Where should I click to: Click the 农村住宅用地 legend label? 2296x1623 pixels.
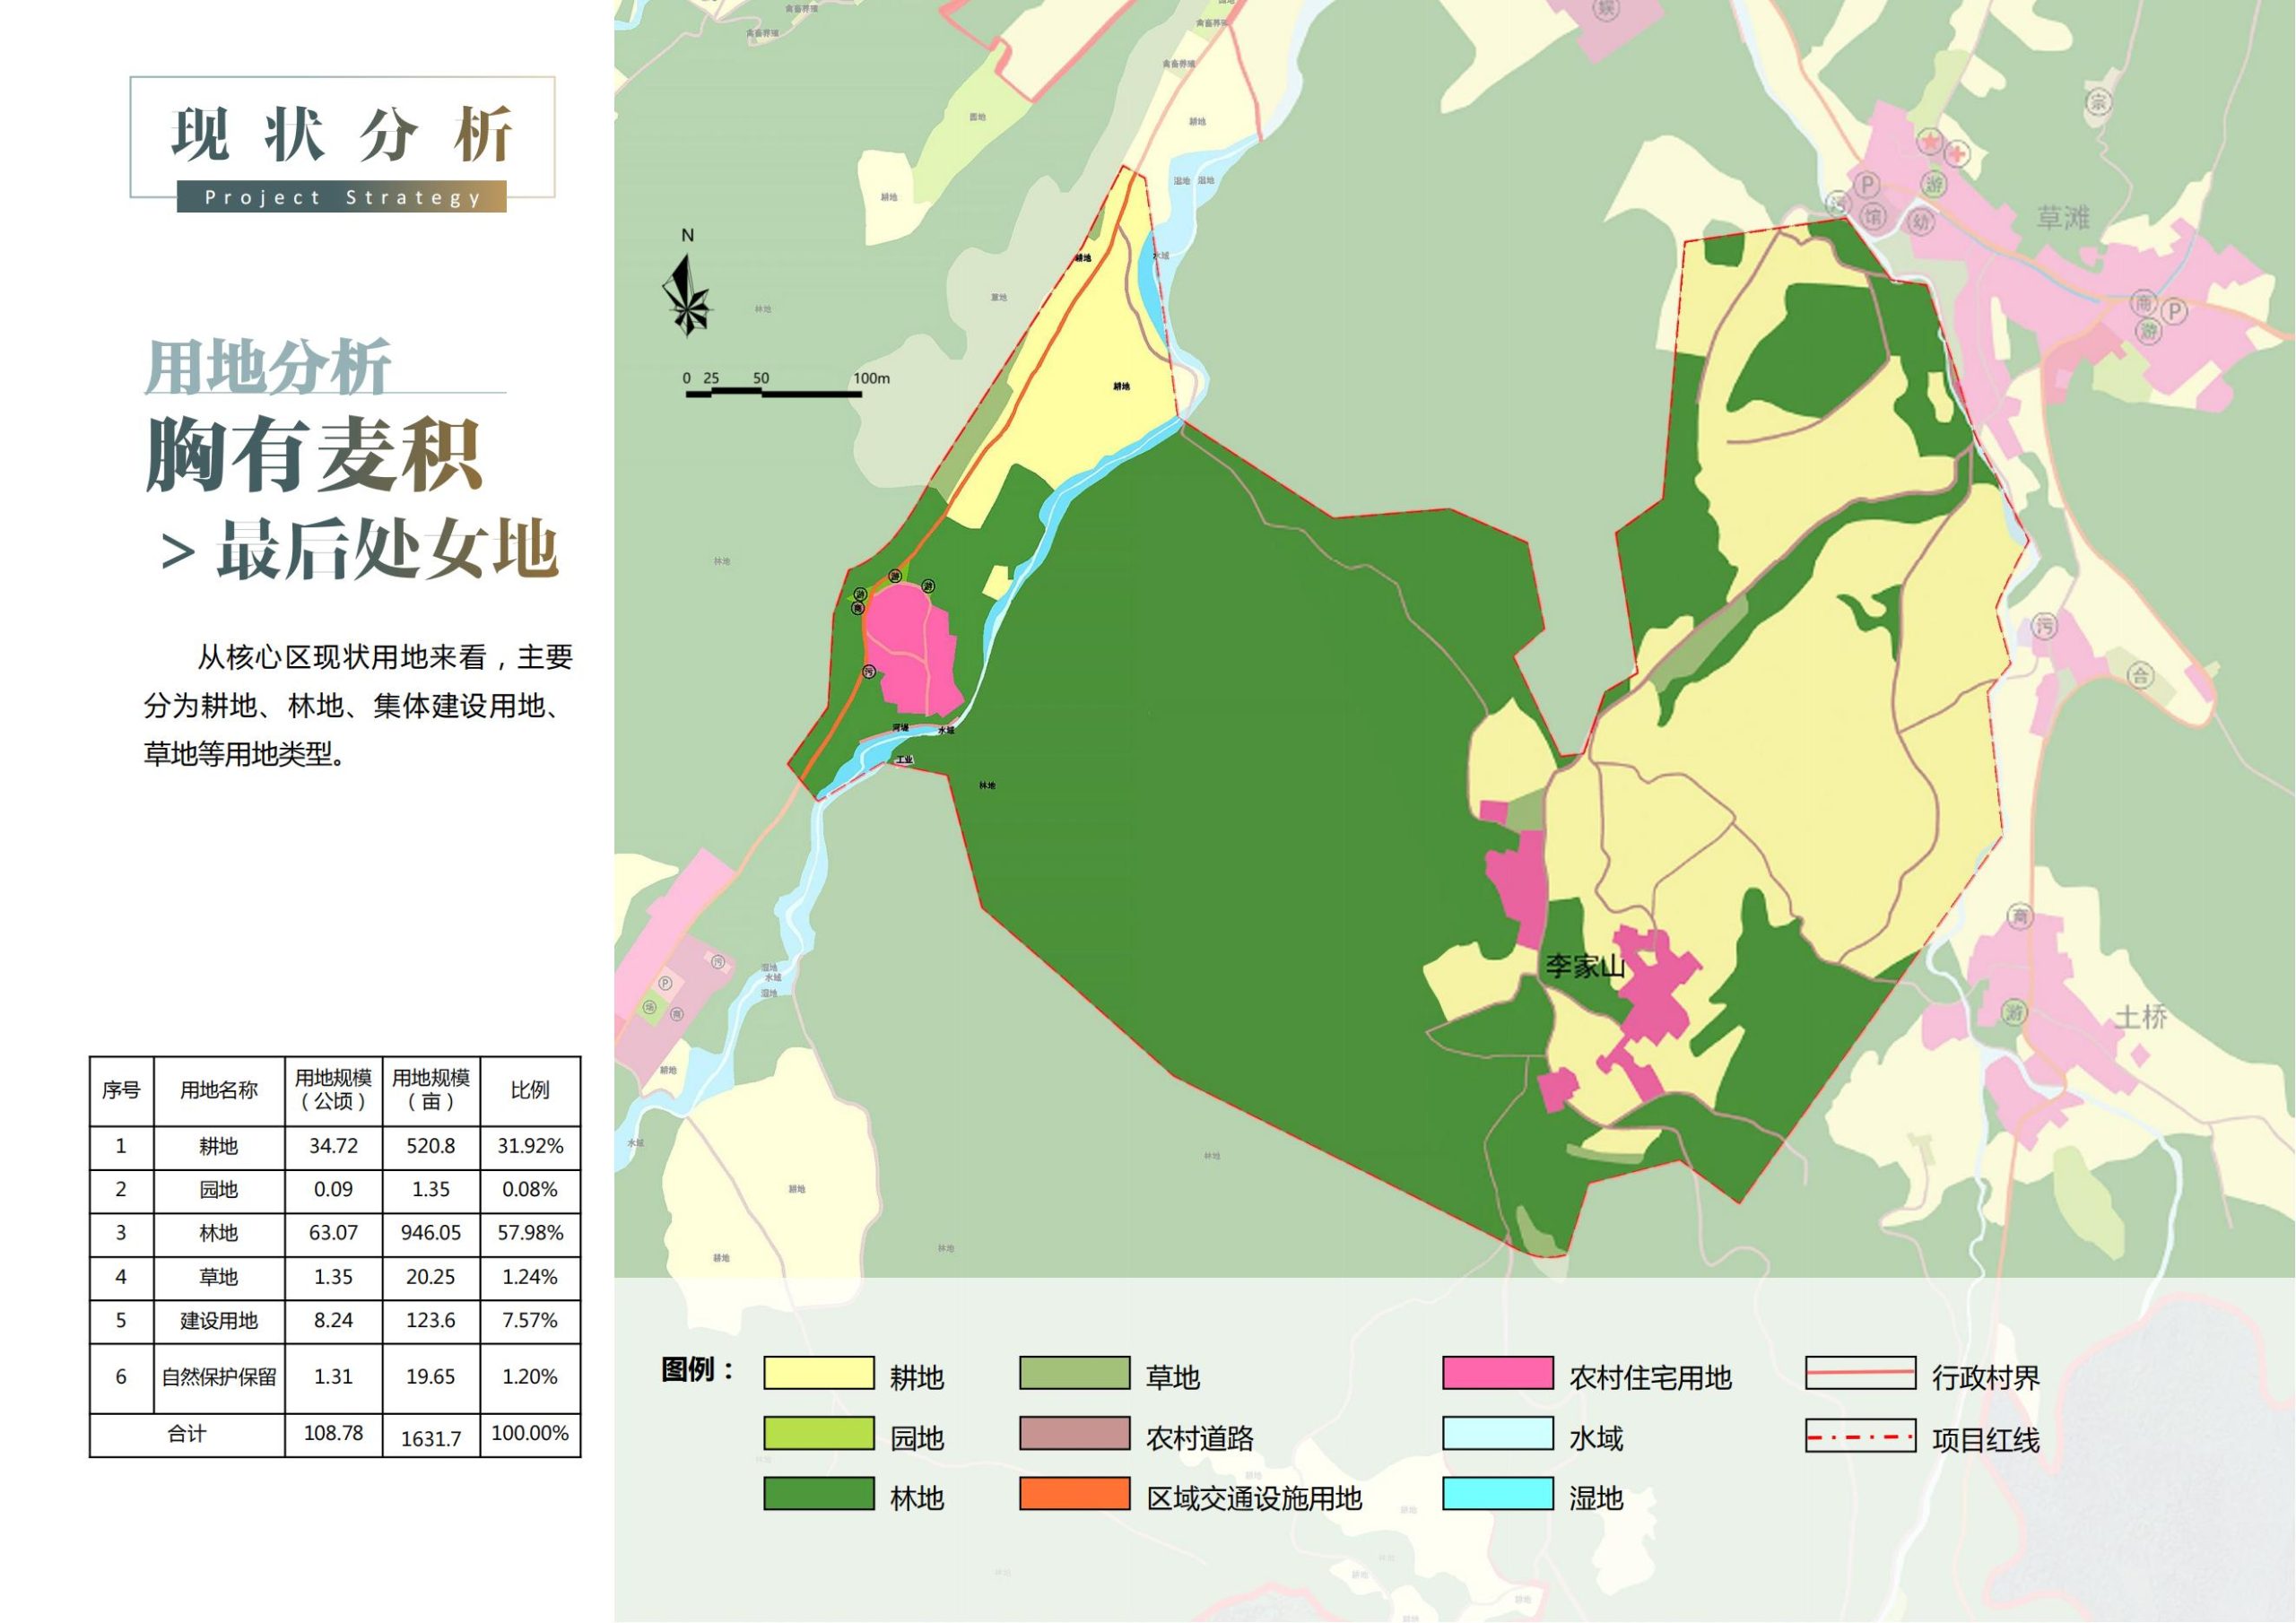pyautogui.click(x=1650, y=1378)
